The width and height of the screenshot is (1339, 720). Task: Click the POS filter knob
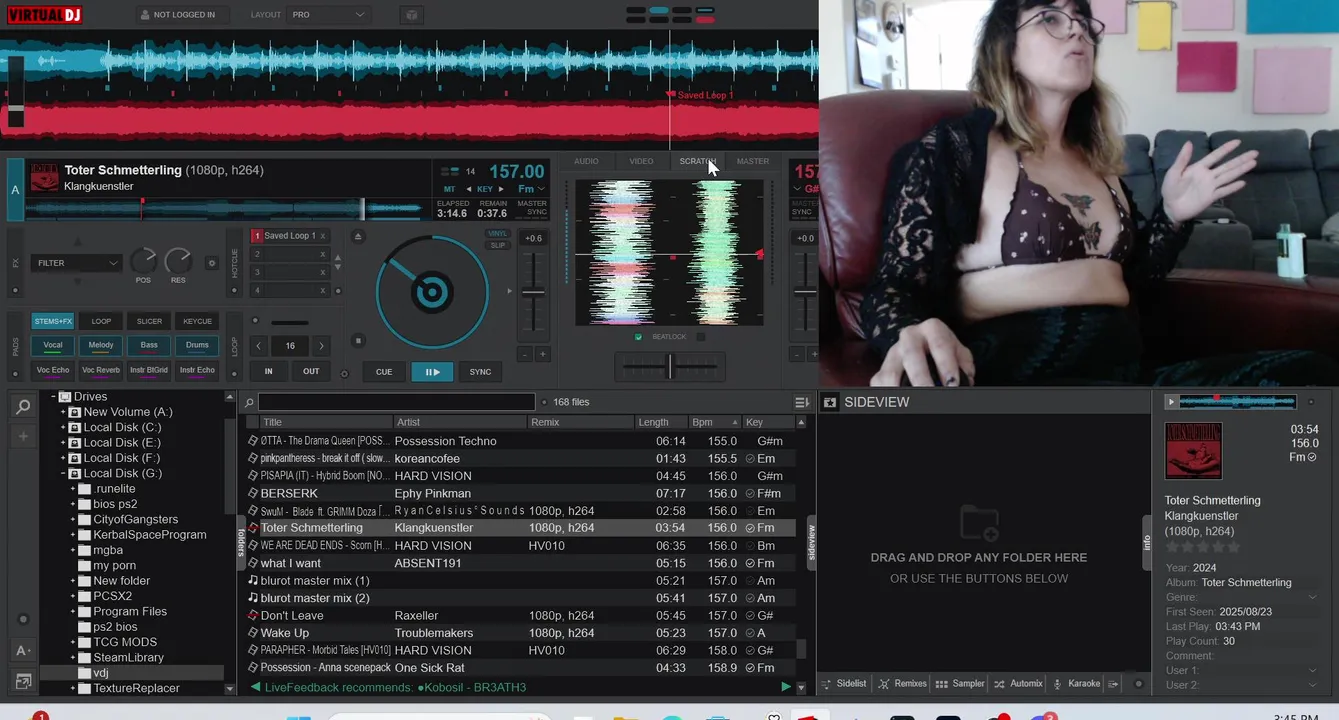click(x=143, y=261)
